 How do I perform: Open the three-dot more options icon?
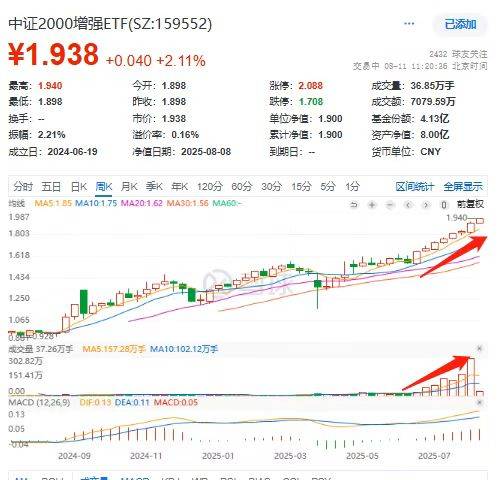pos(409,24)
